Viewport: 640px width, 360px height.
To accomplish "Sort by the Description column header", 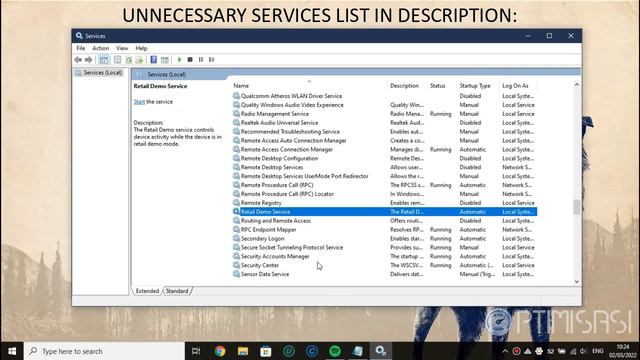I will (x=404, y=86).
